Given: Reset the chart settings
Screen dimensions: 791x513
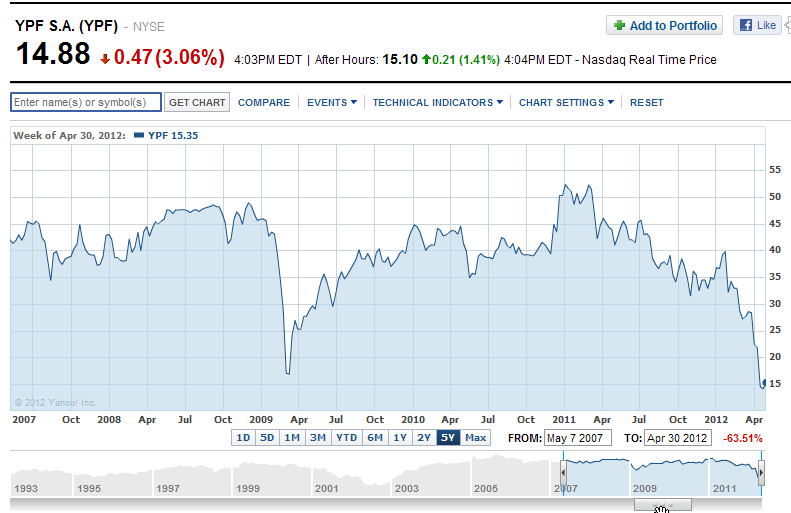Looking at the screenshot, I should tap(646, 102).
